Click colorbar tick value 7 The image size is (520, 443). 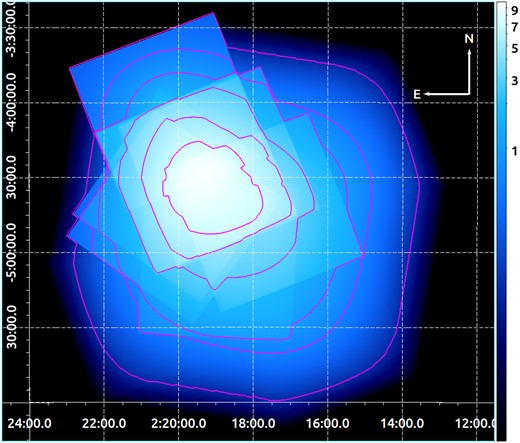tap(514, 27)
